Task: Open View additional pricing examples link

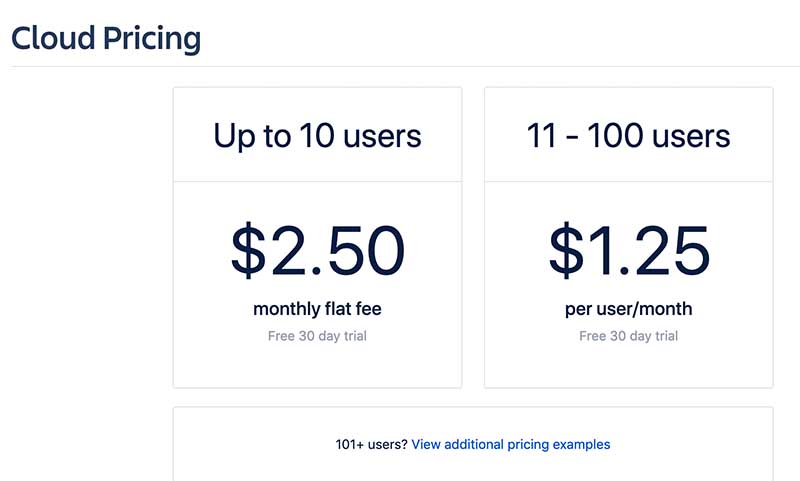Action: [511, 444]
